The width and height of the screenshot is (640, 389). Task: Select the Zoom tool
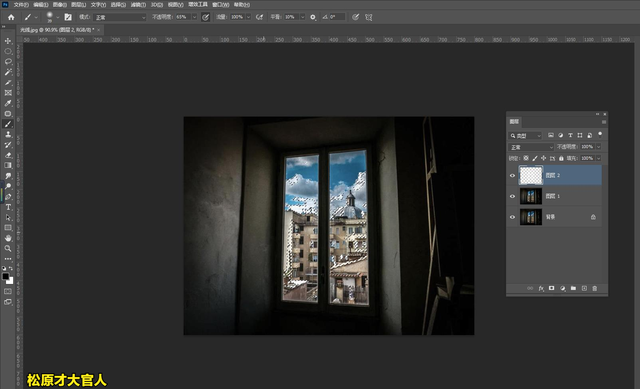(8, 249)
